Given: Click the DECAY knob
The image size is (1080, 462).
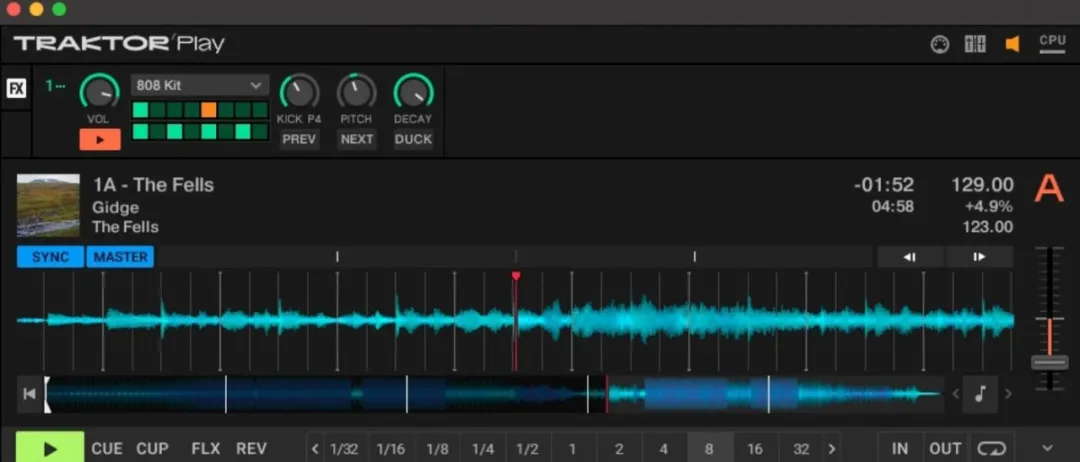Looking at the screenshot, I should (413, 91).
